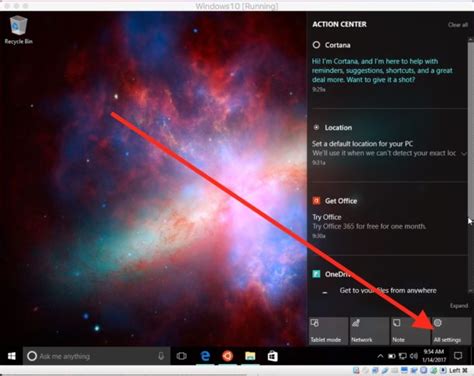474x376 pixels.
Task: Click the orange circular app icon beside Edge
Action: [x=228, y=356]
